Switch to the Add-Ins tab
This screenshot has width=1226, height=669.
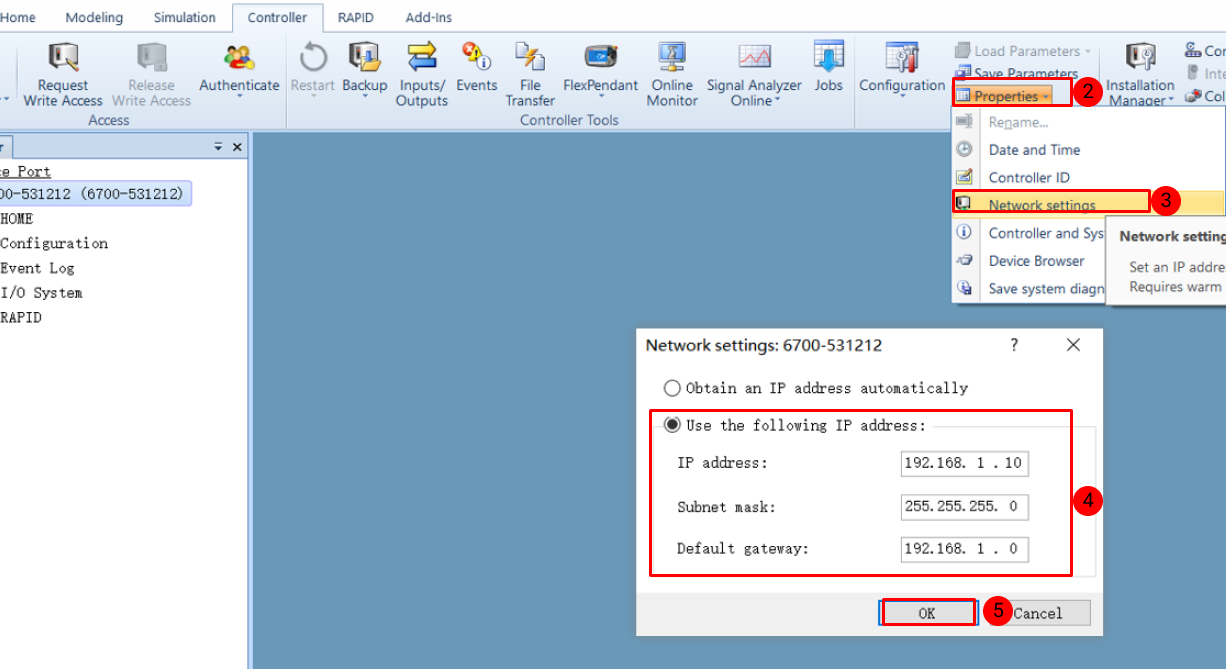click(429, 17)
